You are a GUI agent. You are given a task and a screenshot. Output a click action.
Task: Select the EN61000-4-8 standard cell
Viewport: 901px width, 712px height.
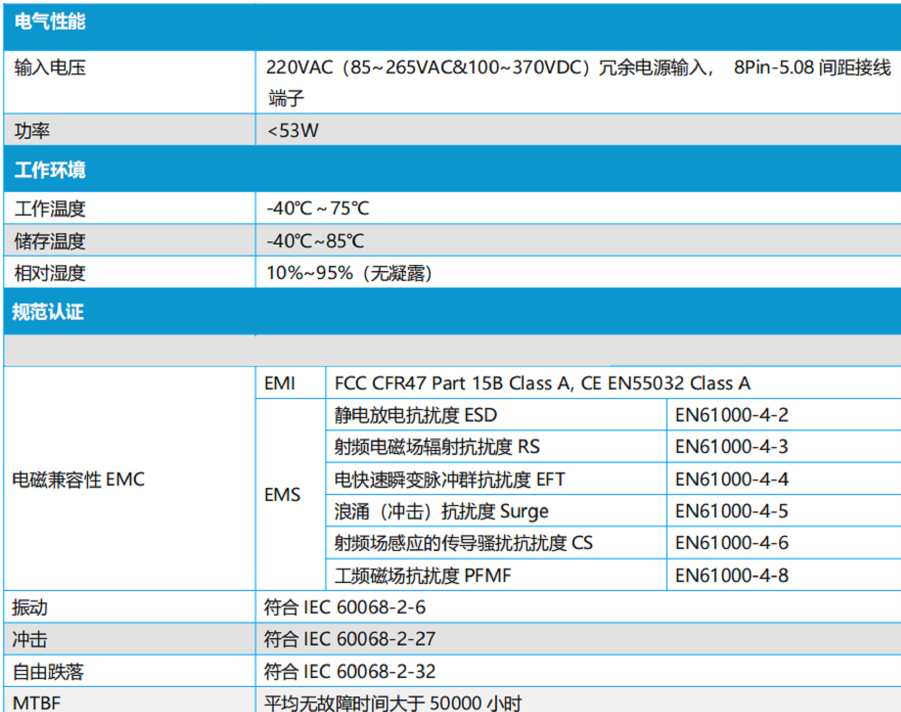point(784,575)
